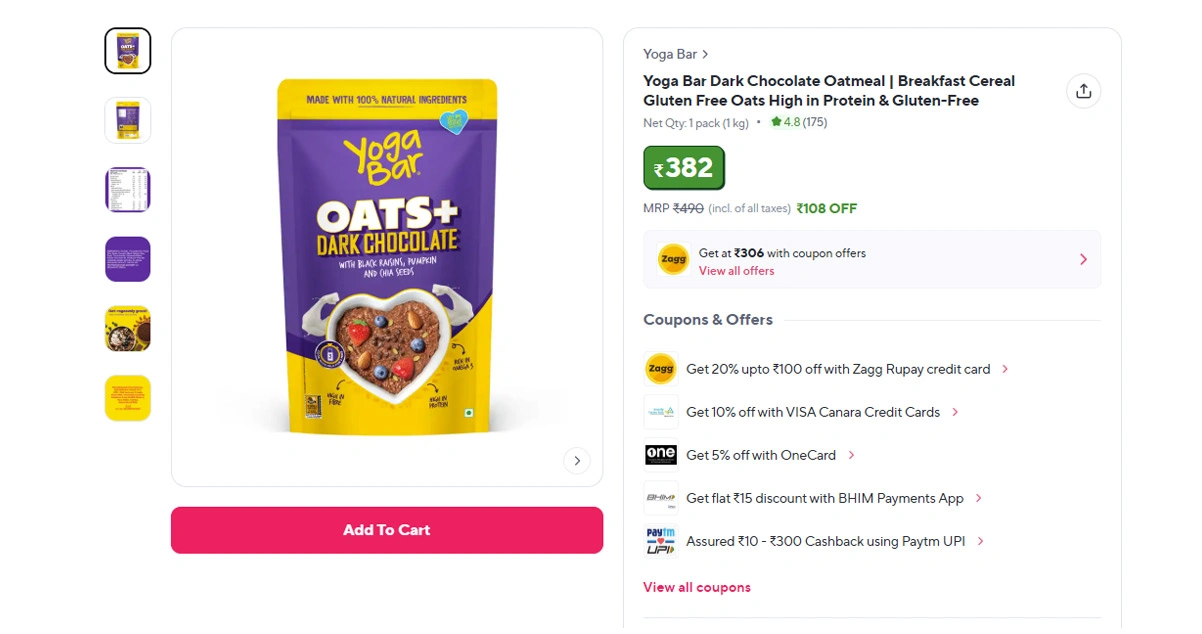Click the Paytm UPI cashback icon

pyautogui.click(x=661, y=541)
